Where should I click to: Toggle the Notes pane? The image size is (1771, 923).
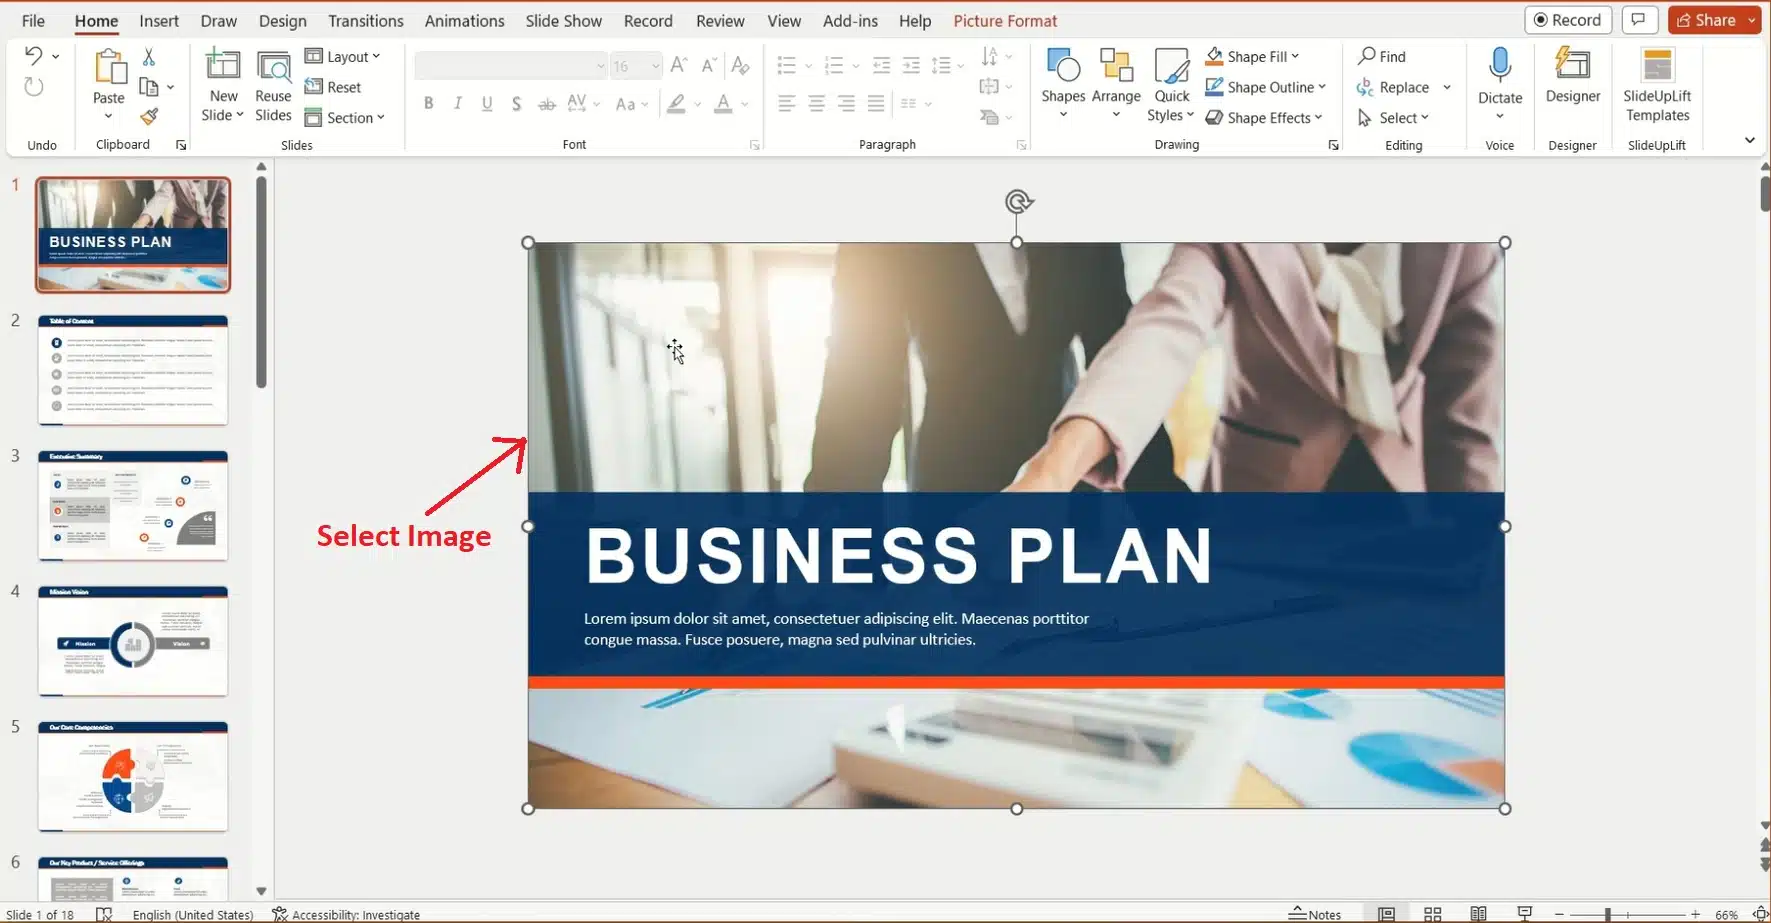(1315, 914)
